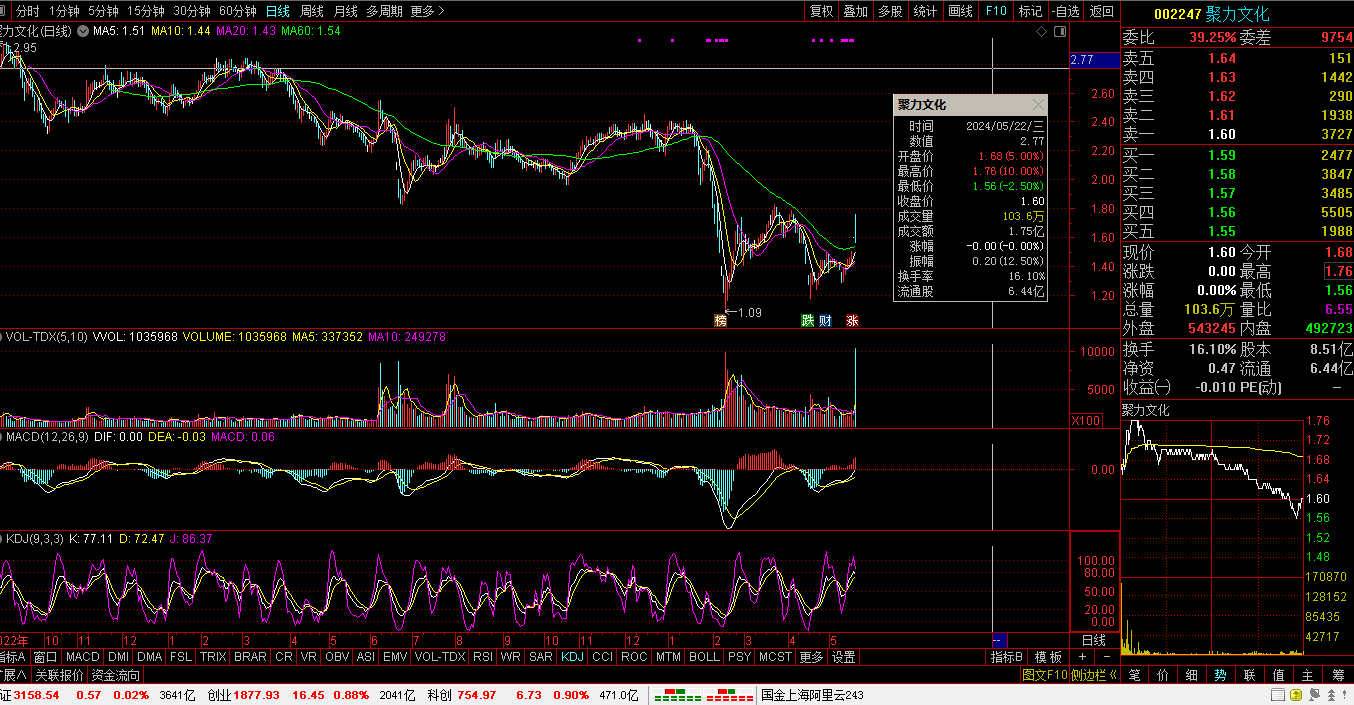Select the 主 tab in the bottom right
Screen dimensions: 1354x705
[1308, 675]
